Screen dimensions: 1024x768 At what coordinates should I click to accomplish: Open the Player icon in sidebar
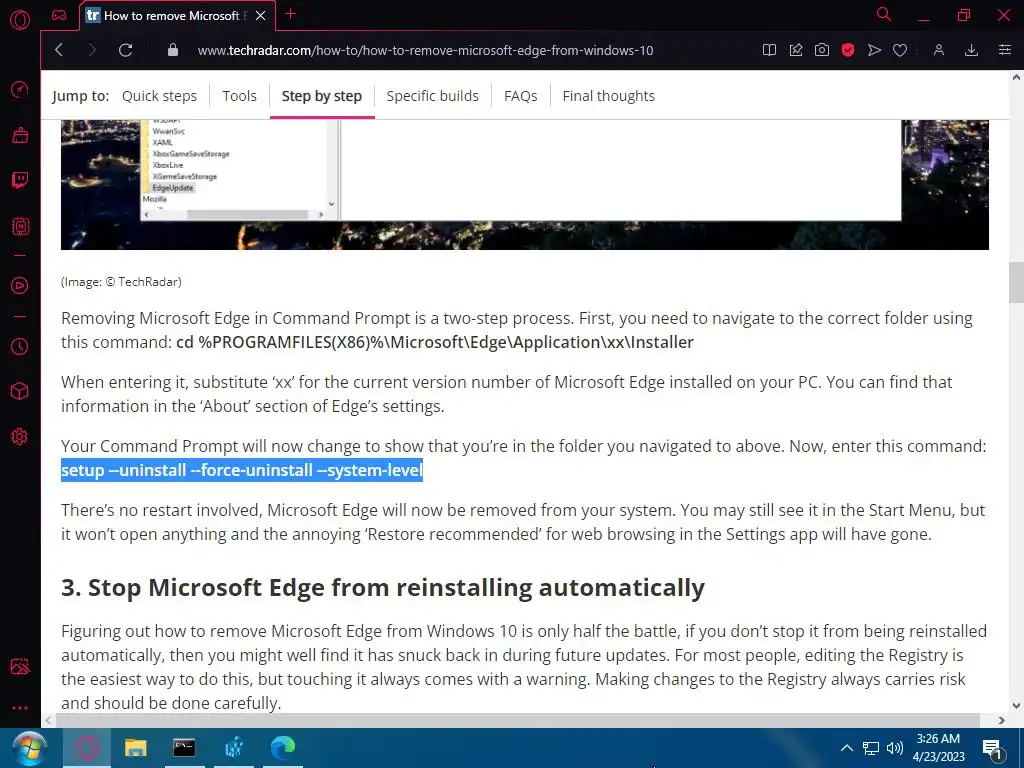(20, 285)
